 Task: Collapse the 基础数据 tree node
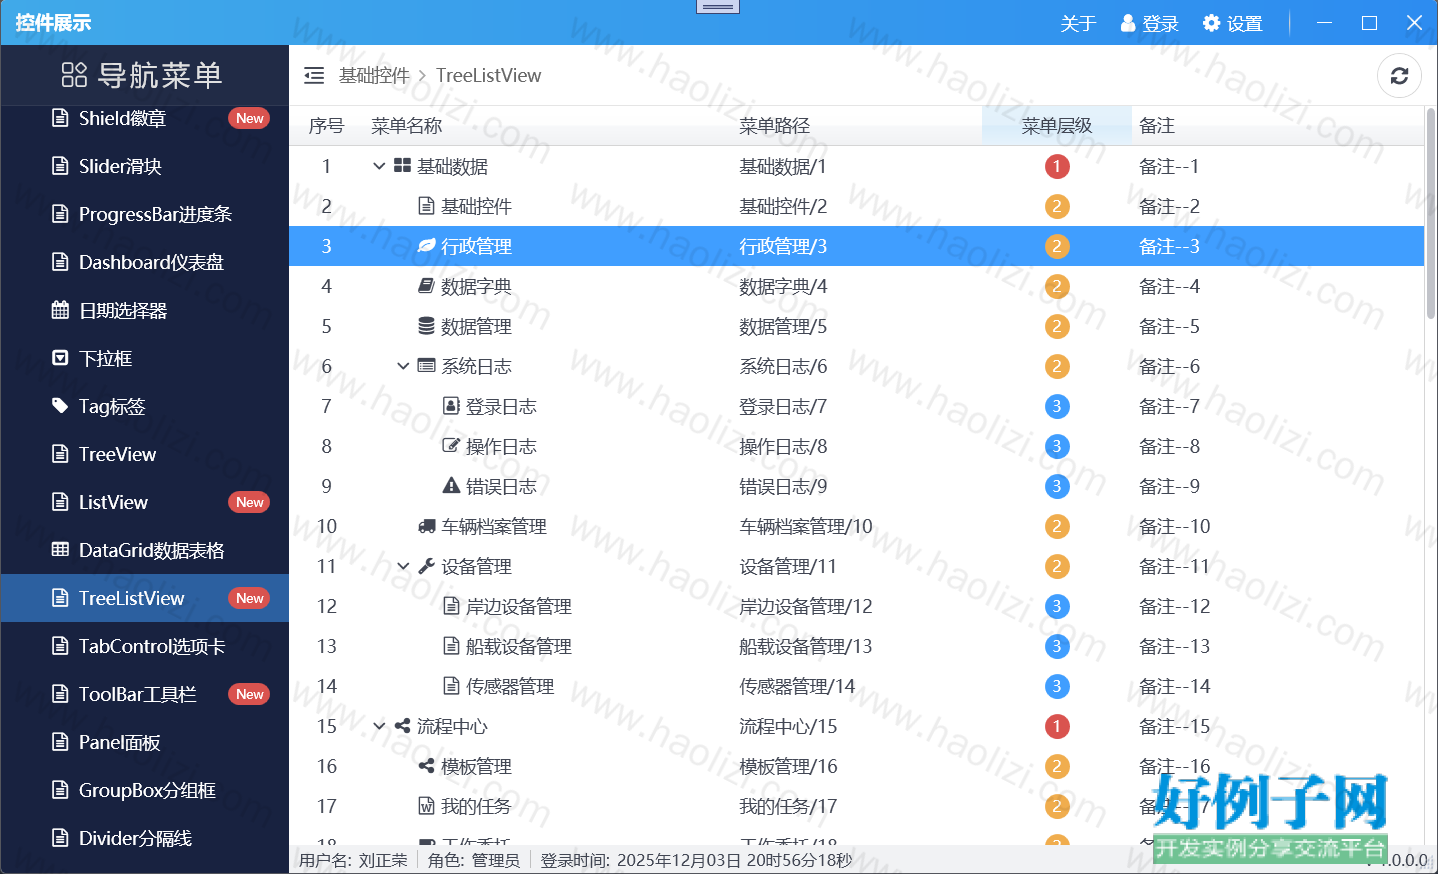click(379, 166)
